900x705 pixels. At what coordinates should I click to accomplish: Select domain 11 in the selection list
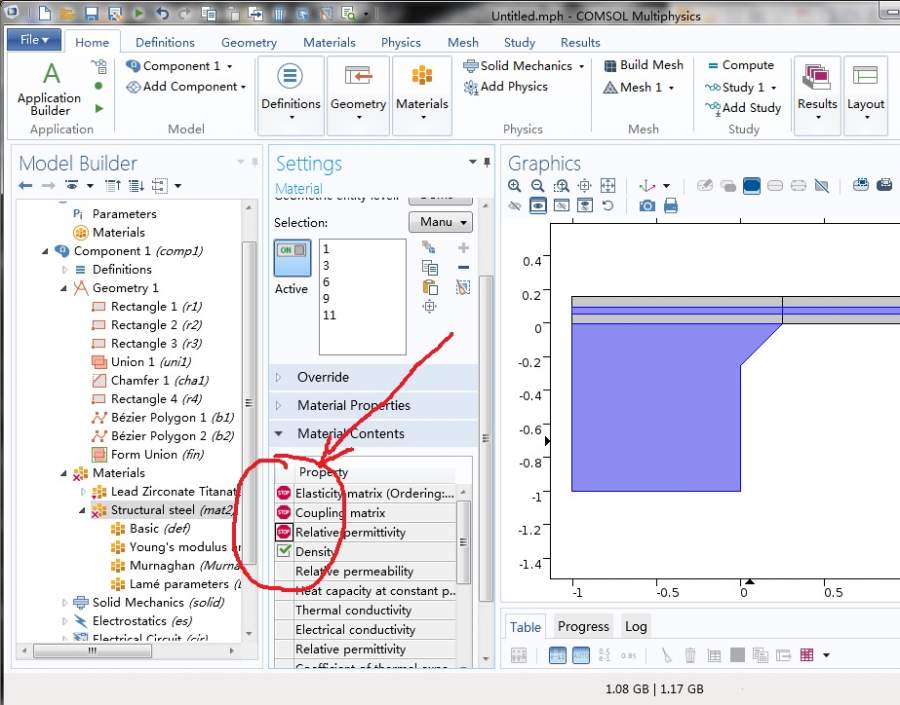pyautogui.click(x=329, y=315)
